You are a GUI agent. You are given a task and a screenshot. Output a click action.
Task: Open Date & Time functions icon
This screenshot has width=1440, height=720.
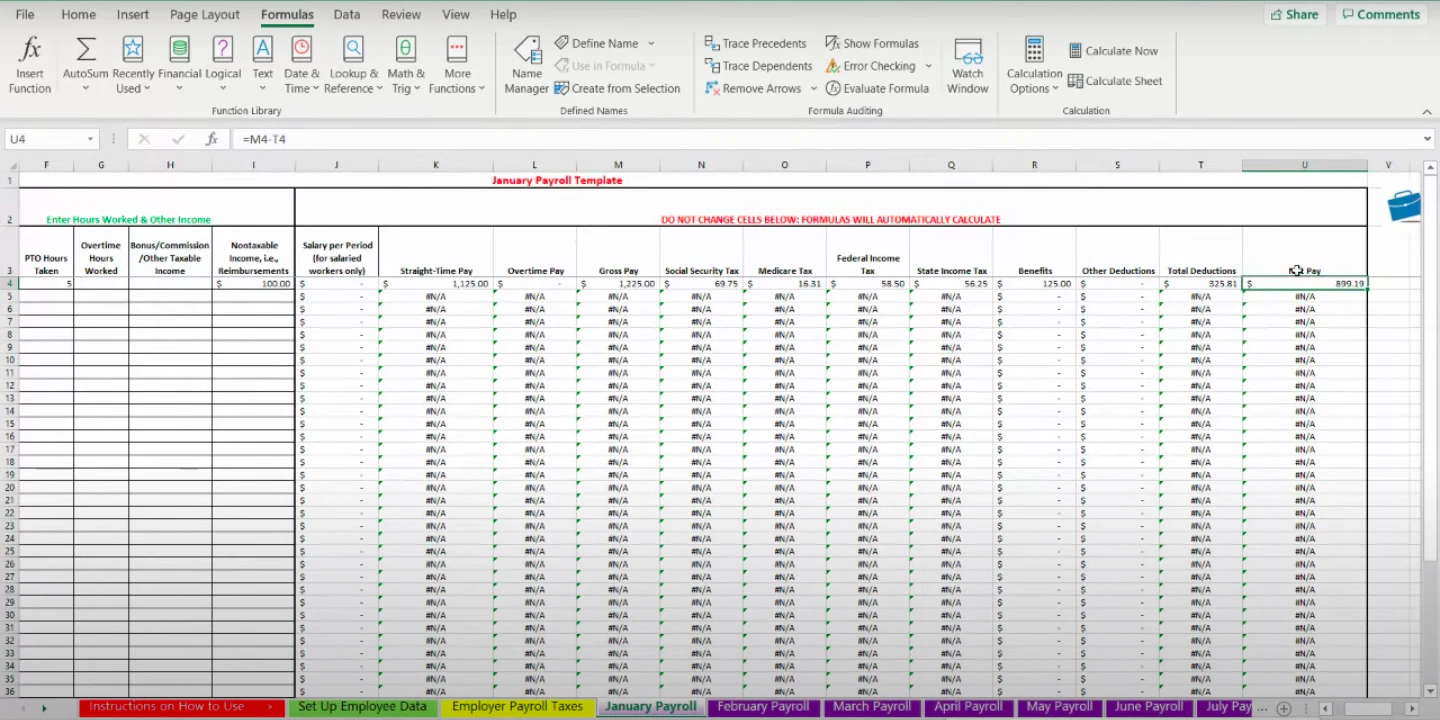pos(301,49)
